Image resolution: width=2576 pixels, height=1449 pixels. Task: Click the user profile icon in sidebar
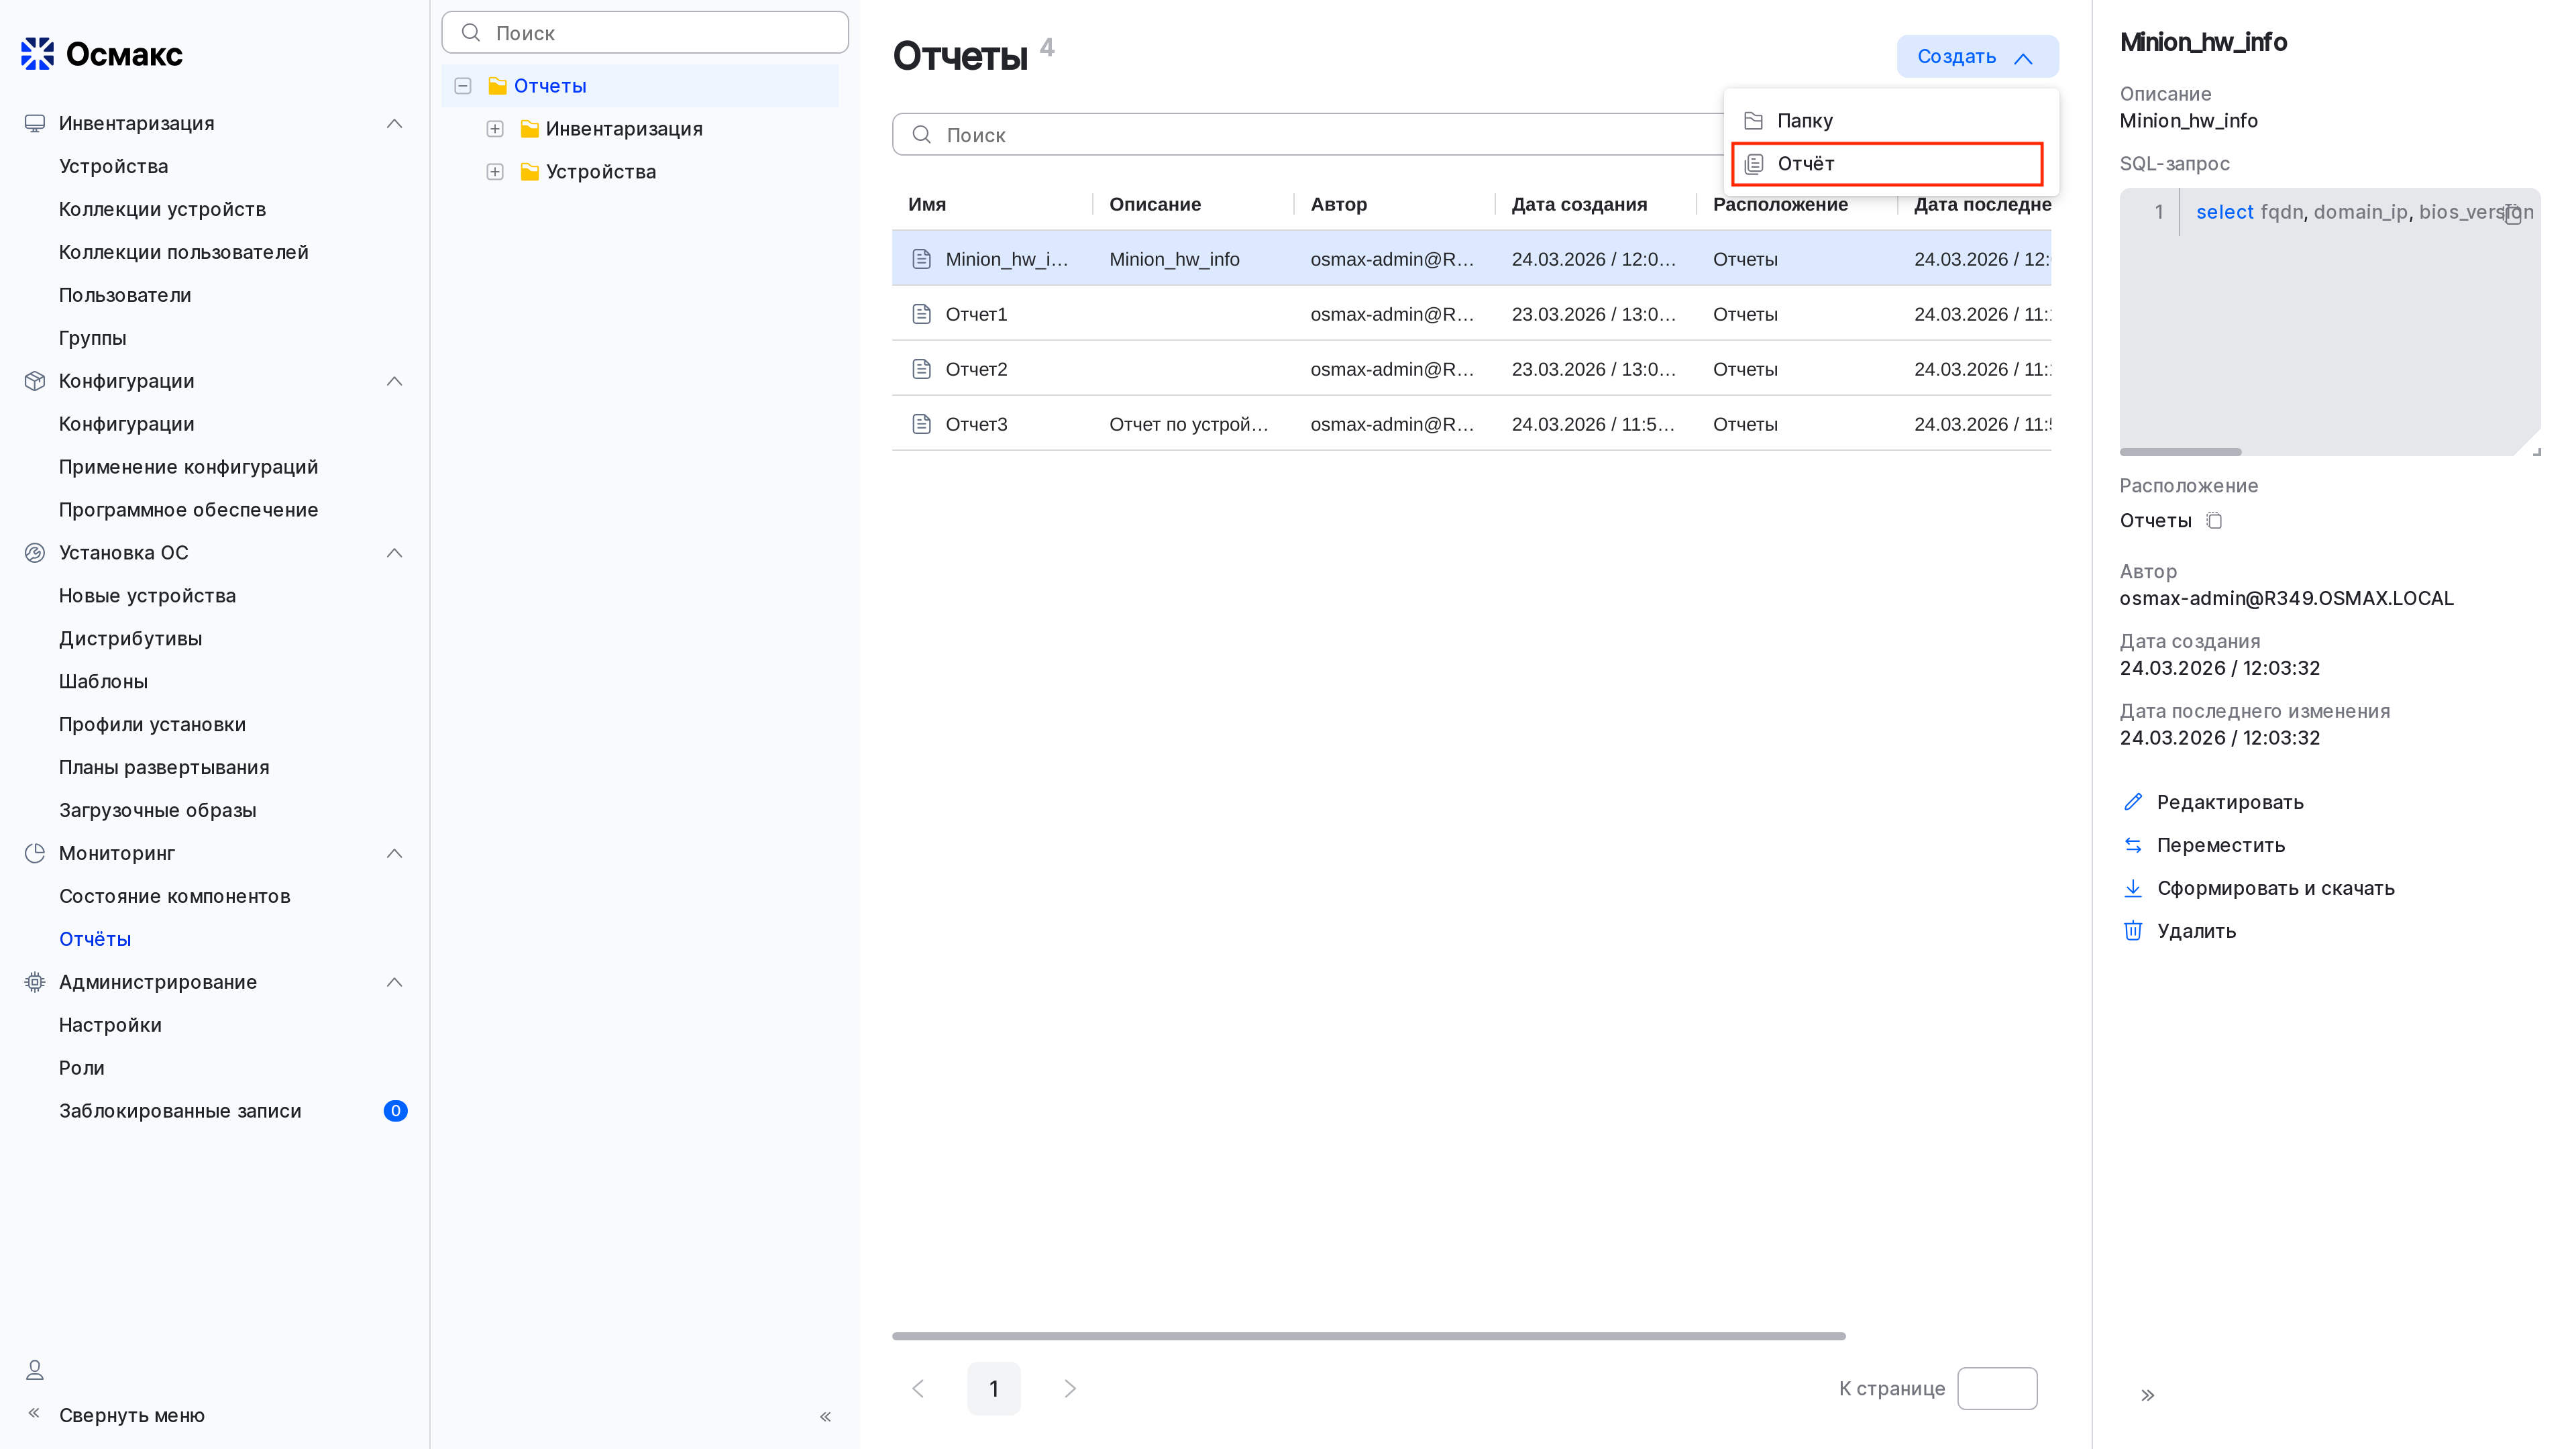(35, 1369)
